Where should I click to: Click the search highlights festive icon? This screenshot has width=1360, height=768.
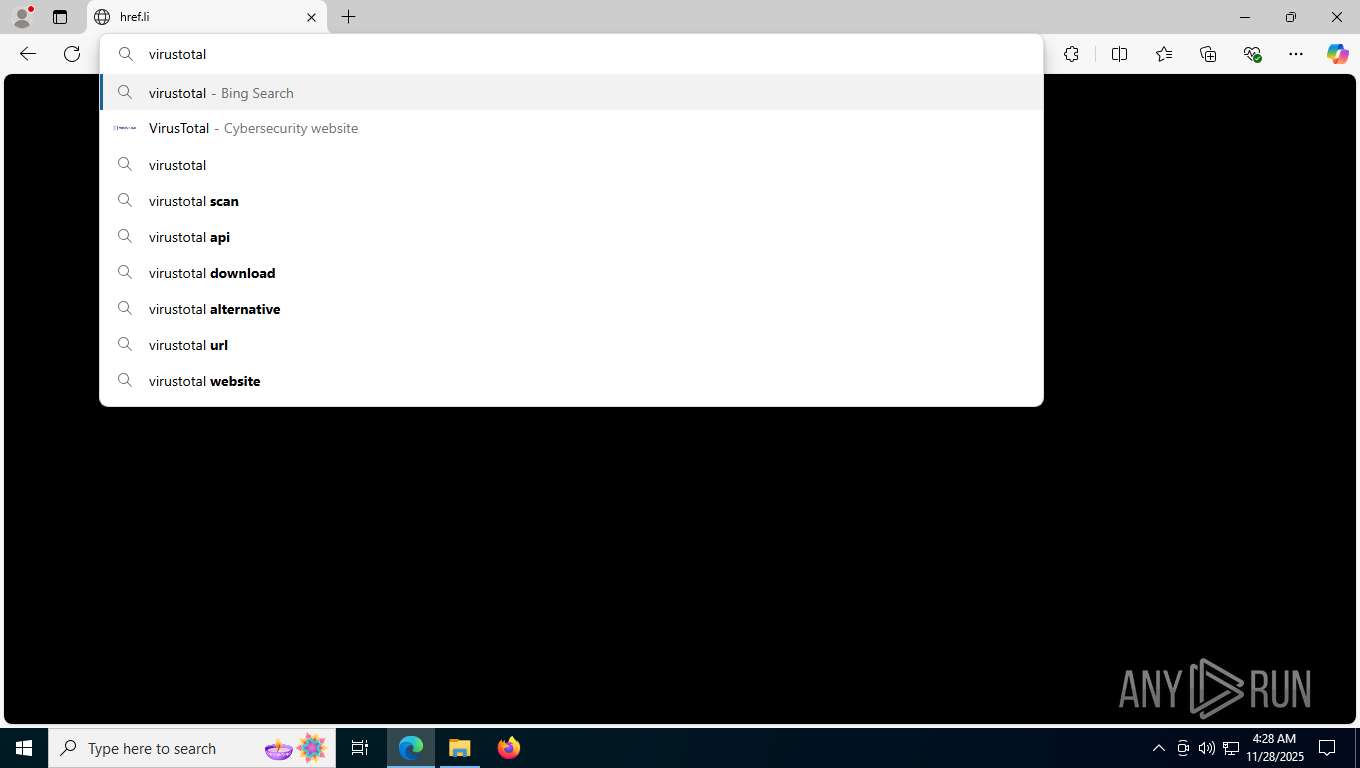pos(296,748)
